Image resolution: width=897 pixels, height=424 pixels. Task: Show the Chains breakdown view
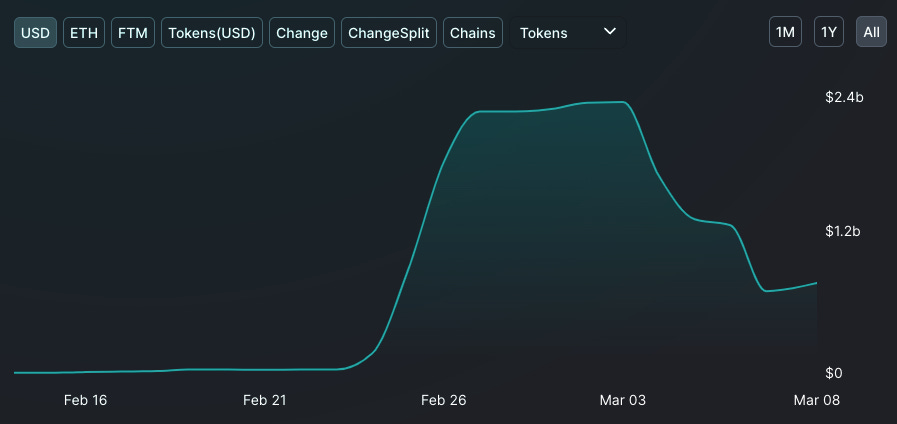473,33
